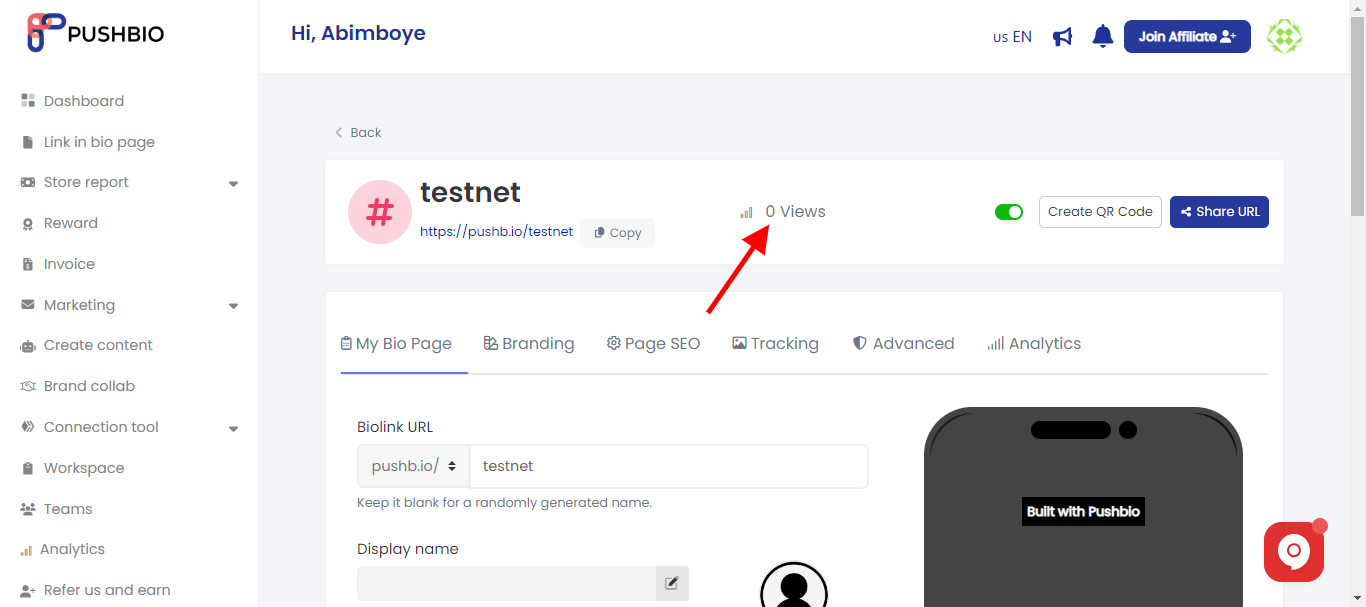This screenshot has width=1366, height=607.
Task: Open the pushb.io/ domain dropdown
Action: (414, 466)
